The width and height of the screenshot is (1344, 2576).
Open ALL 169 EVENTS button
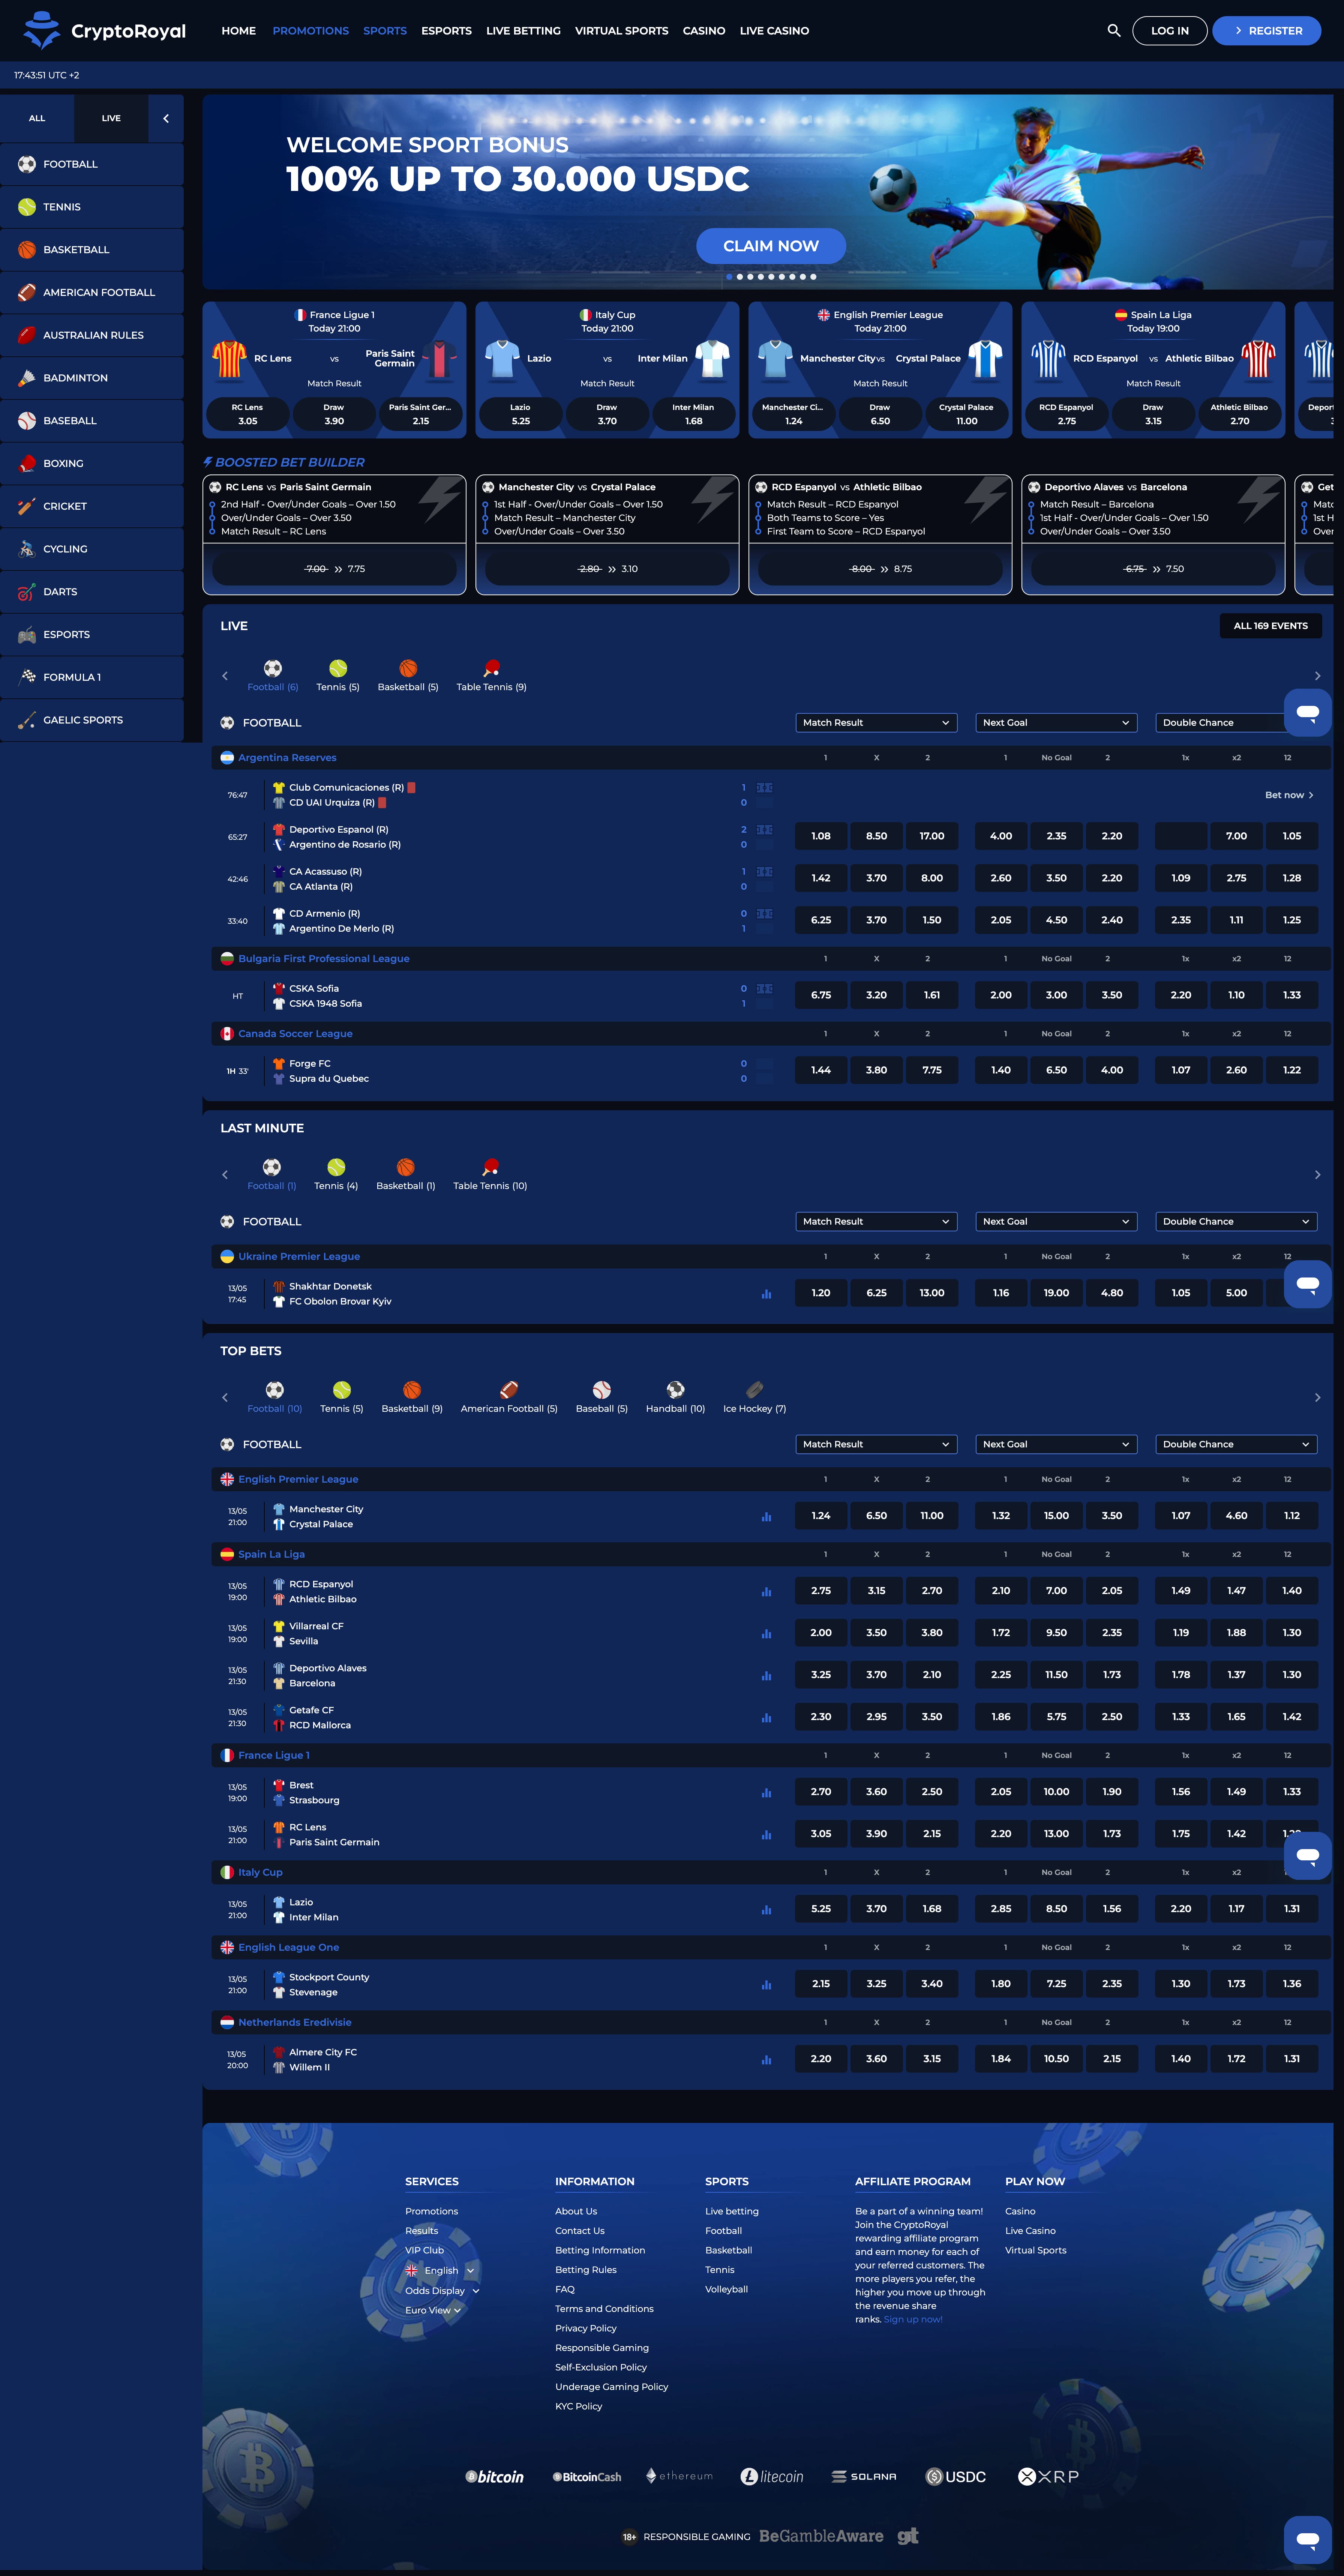point(1270,626)
